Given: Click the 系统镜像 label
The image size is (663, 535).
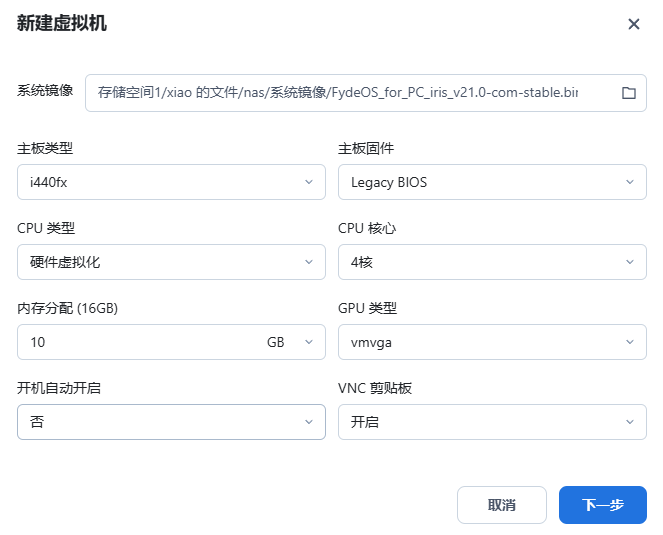Looking at the screenshot, I should 45,91.
